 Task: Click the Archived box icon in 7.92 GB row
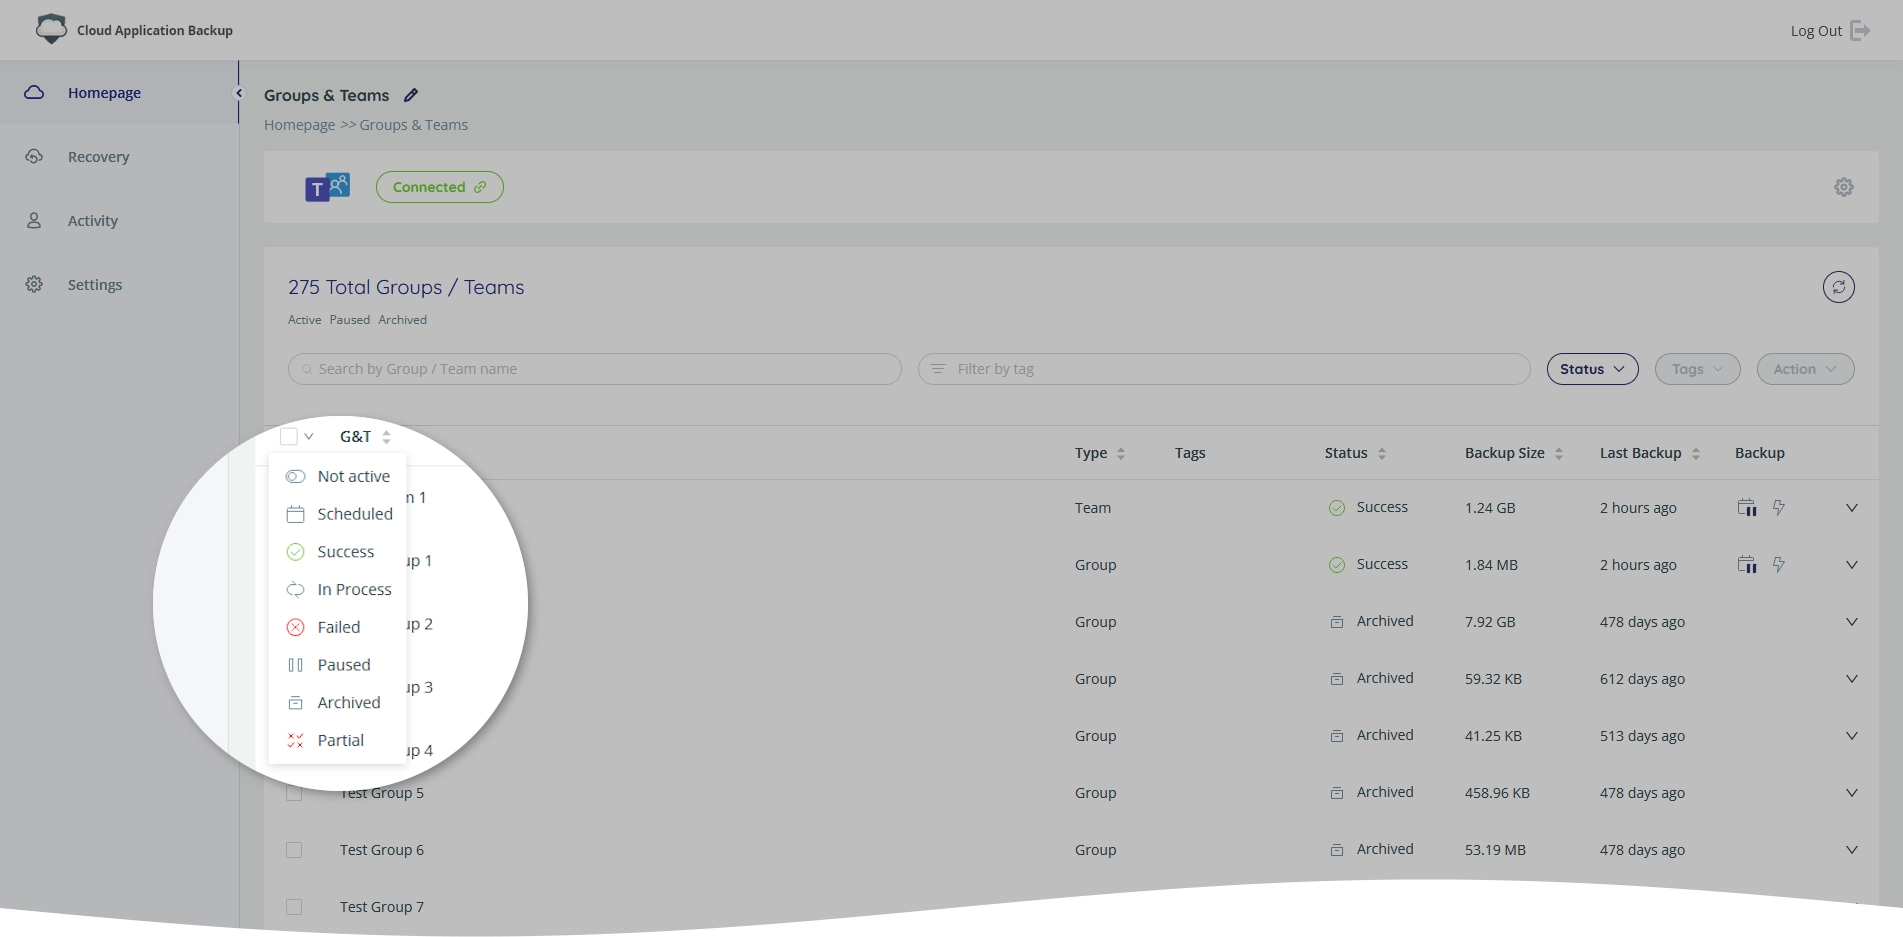(1337, 622)
